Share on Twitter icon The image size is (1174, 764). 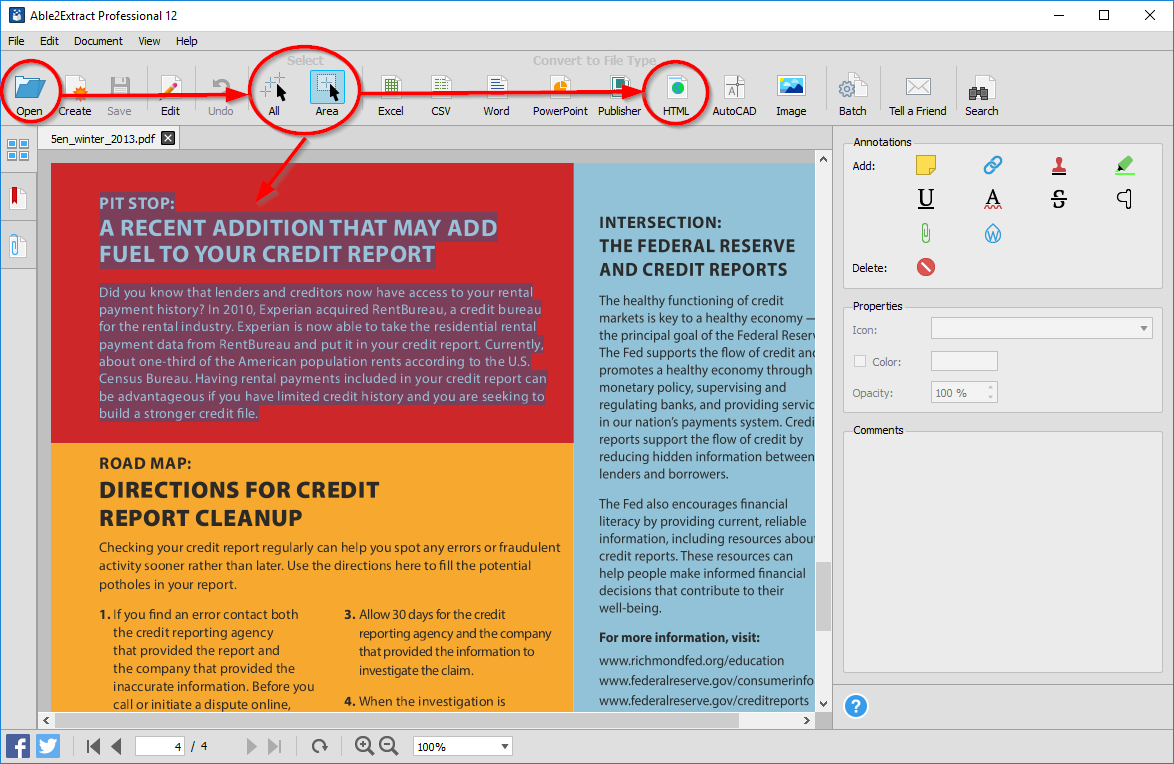point(48,746)
